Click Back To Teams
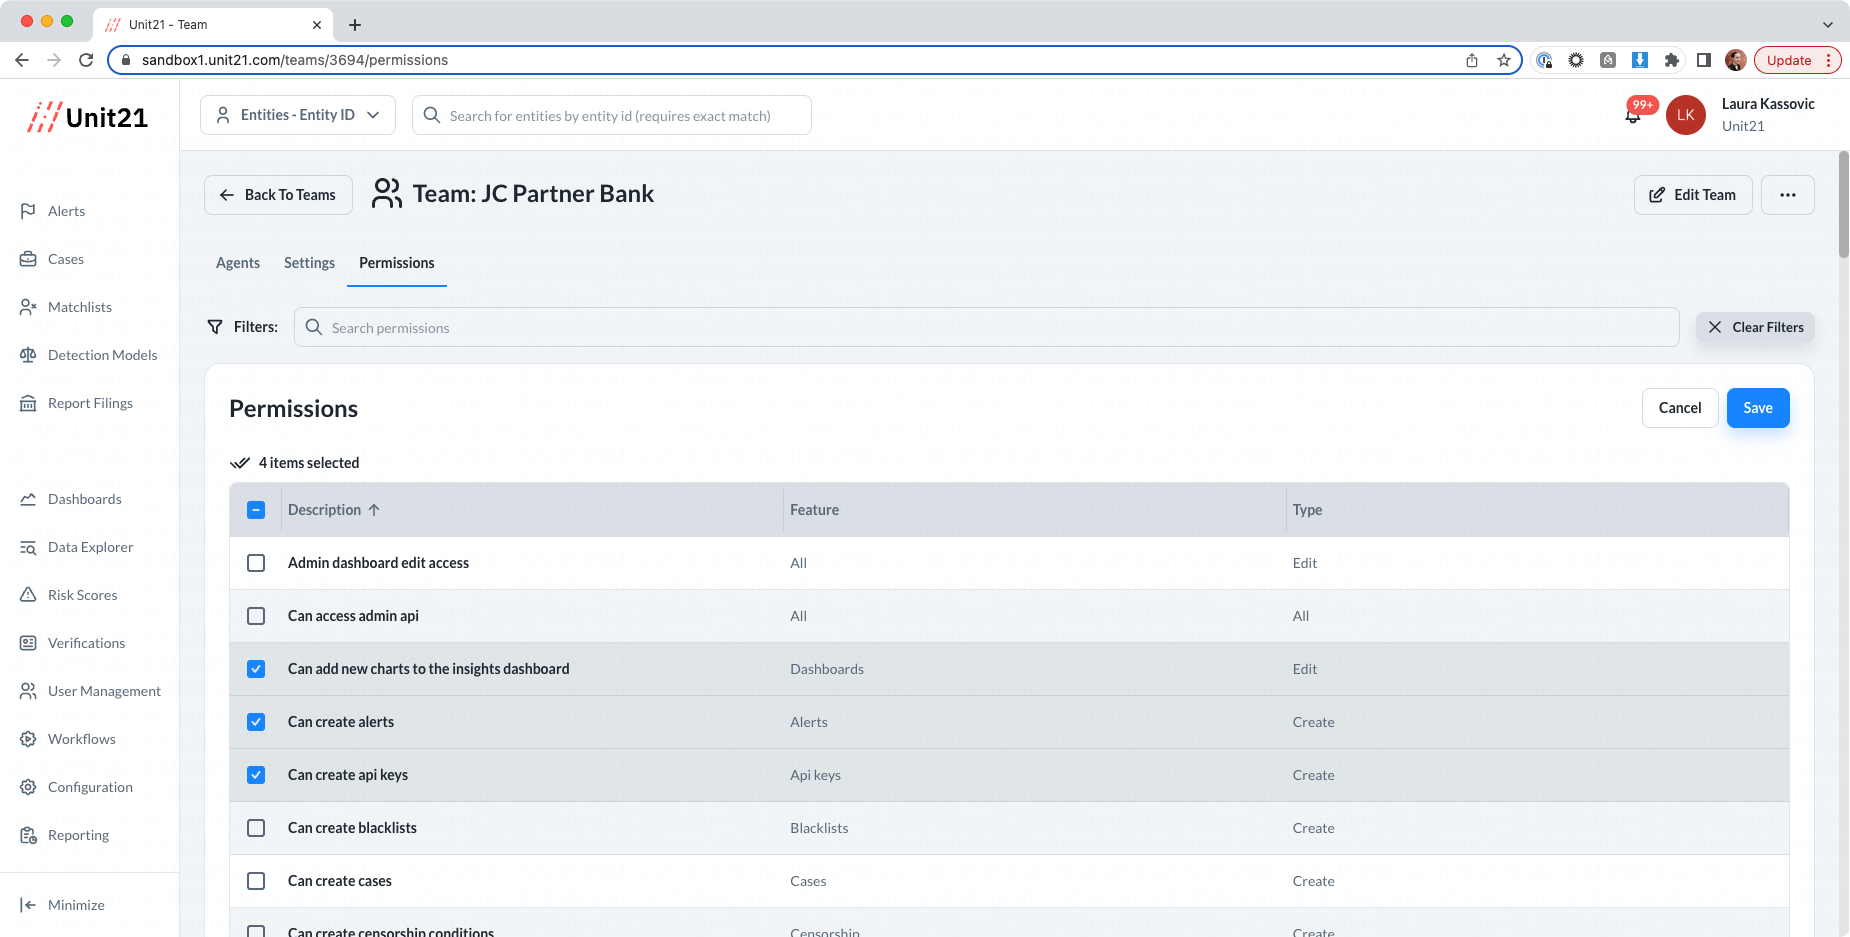 coord(278,195)
